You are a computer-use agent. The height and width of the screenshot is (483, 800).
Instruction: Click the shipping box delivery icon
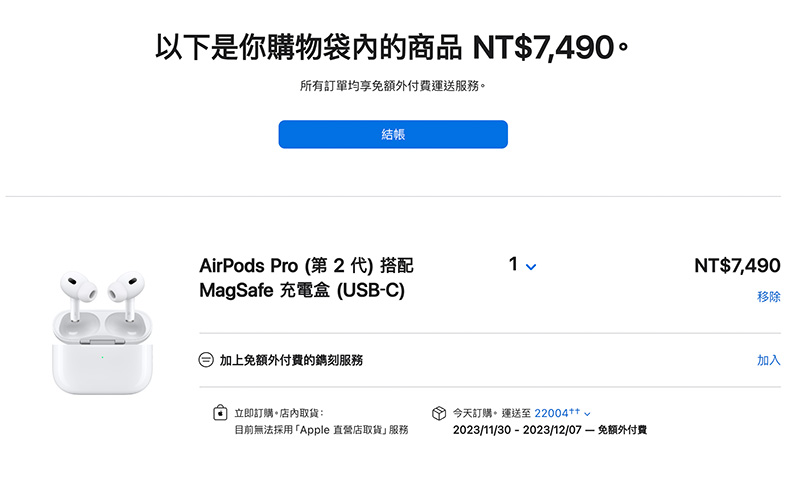(x=439, y=413)
